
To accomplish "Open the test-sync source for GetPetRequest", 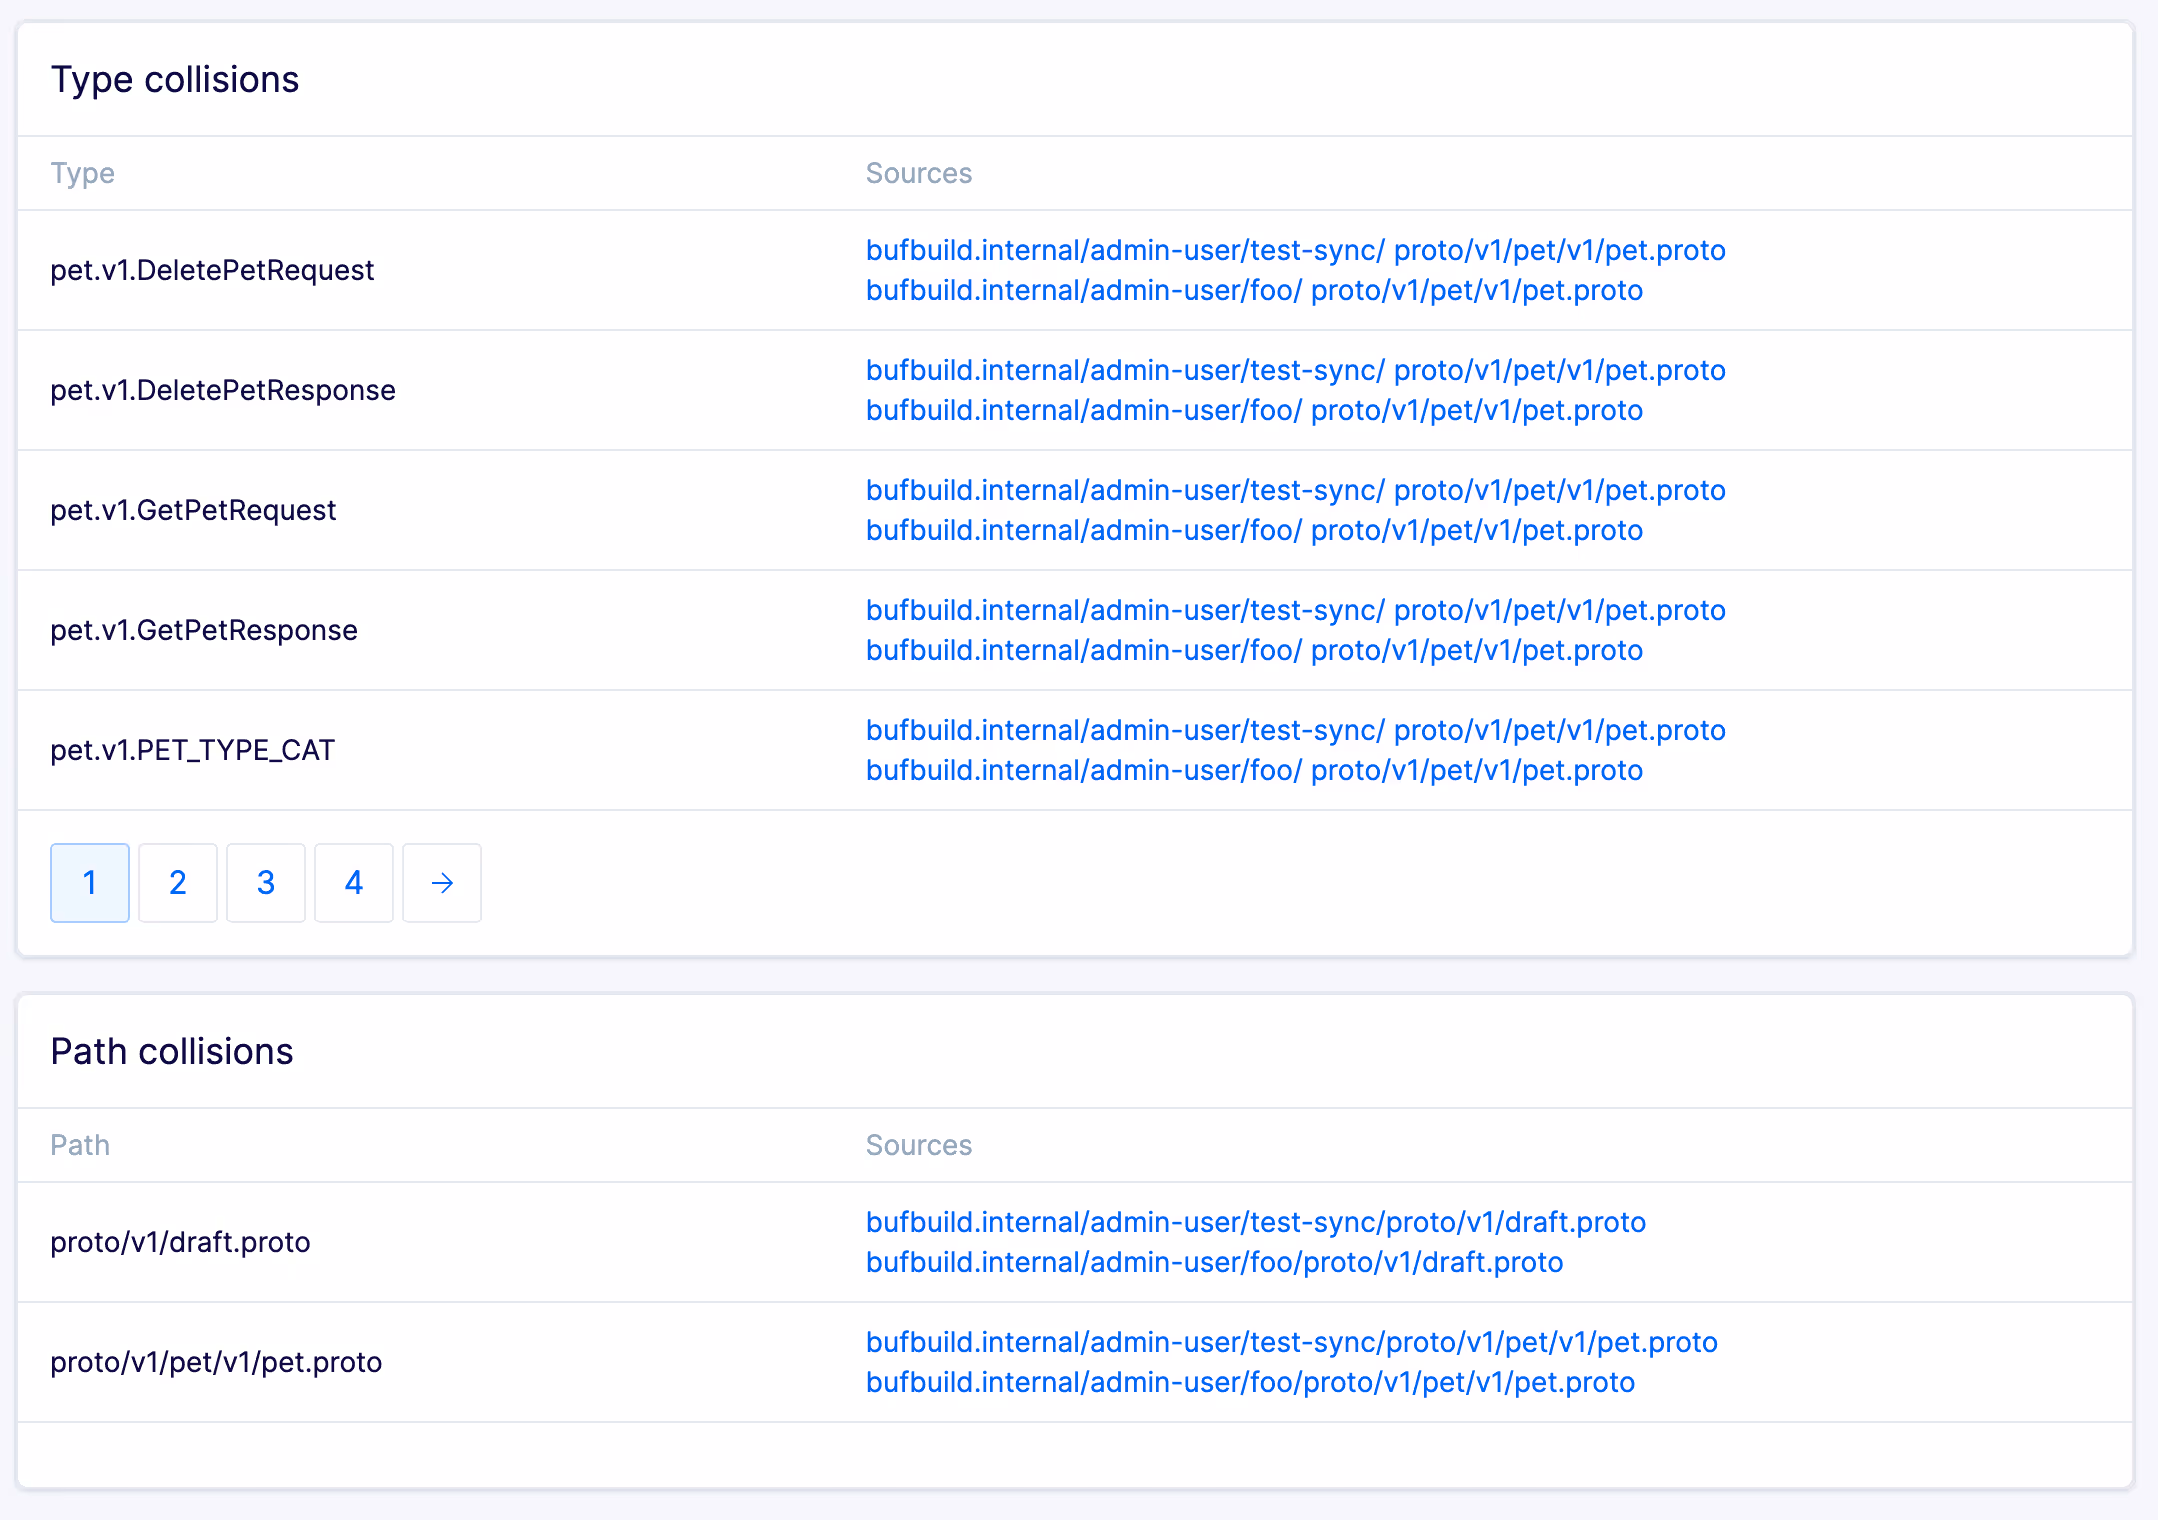I will pos(1294,490).
